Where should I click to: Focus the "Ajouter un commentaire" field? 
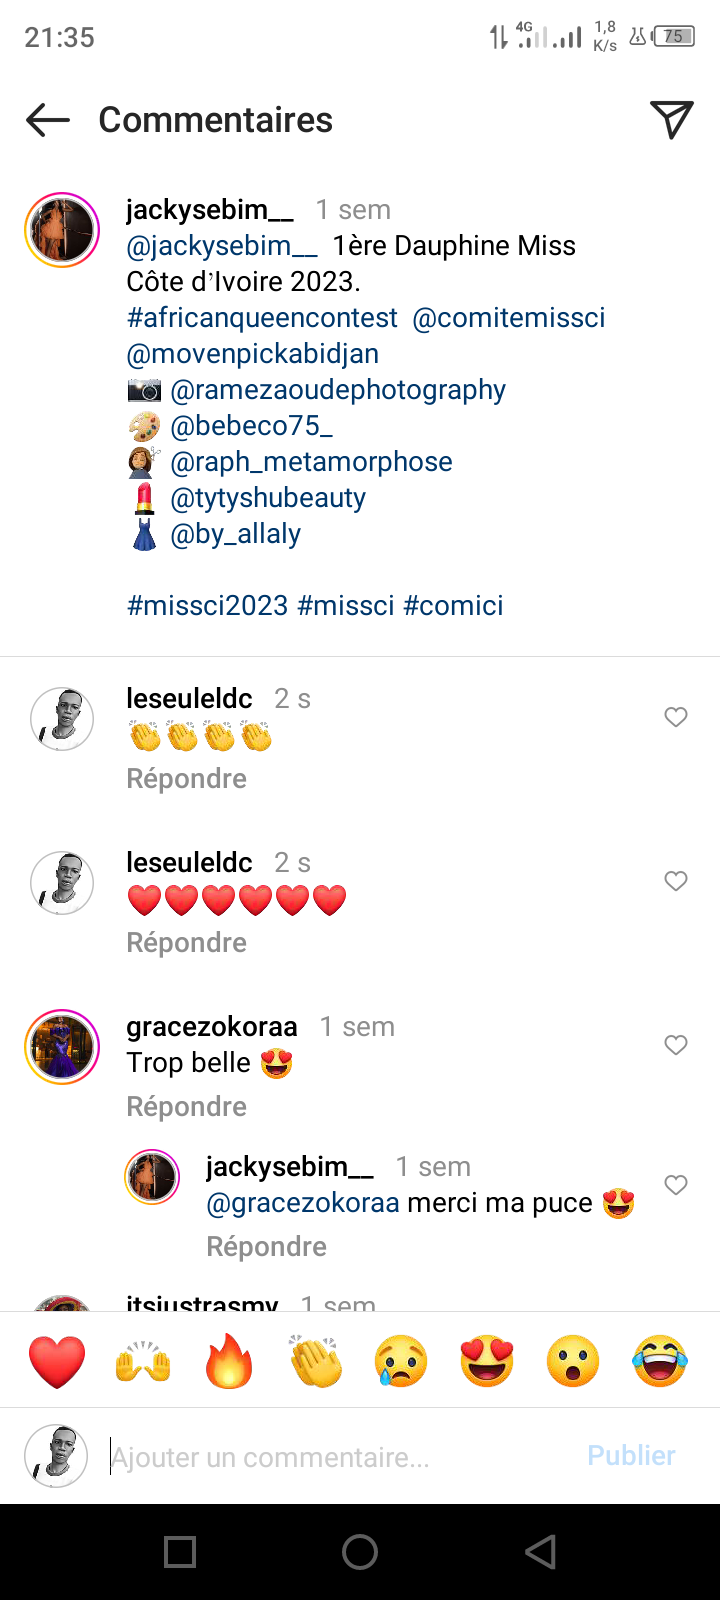coord(340,1457)
